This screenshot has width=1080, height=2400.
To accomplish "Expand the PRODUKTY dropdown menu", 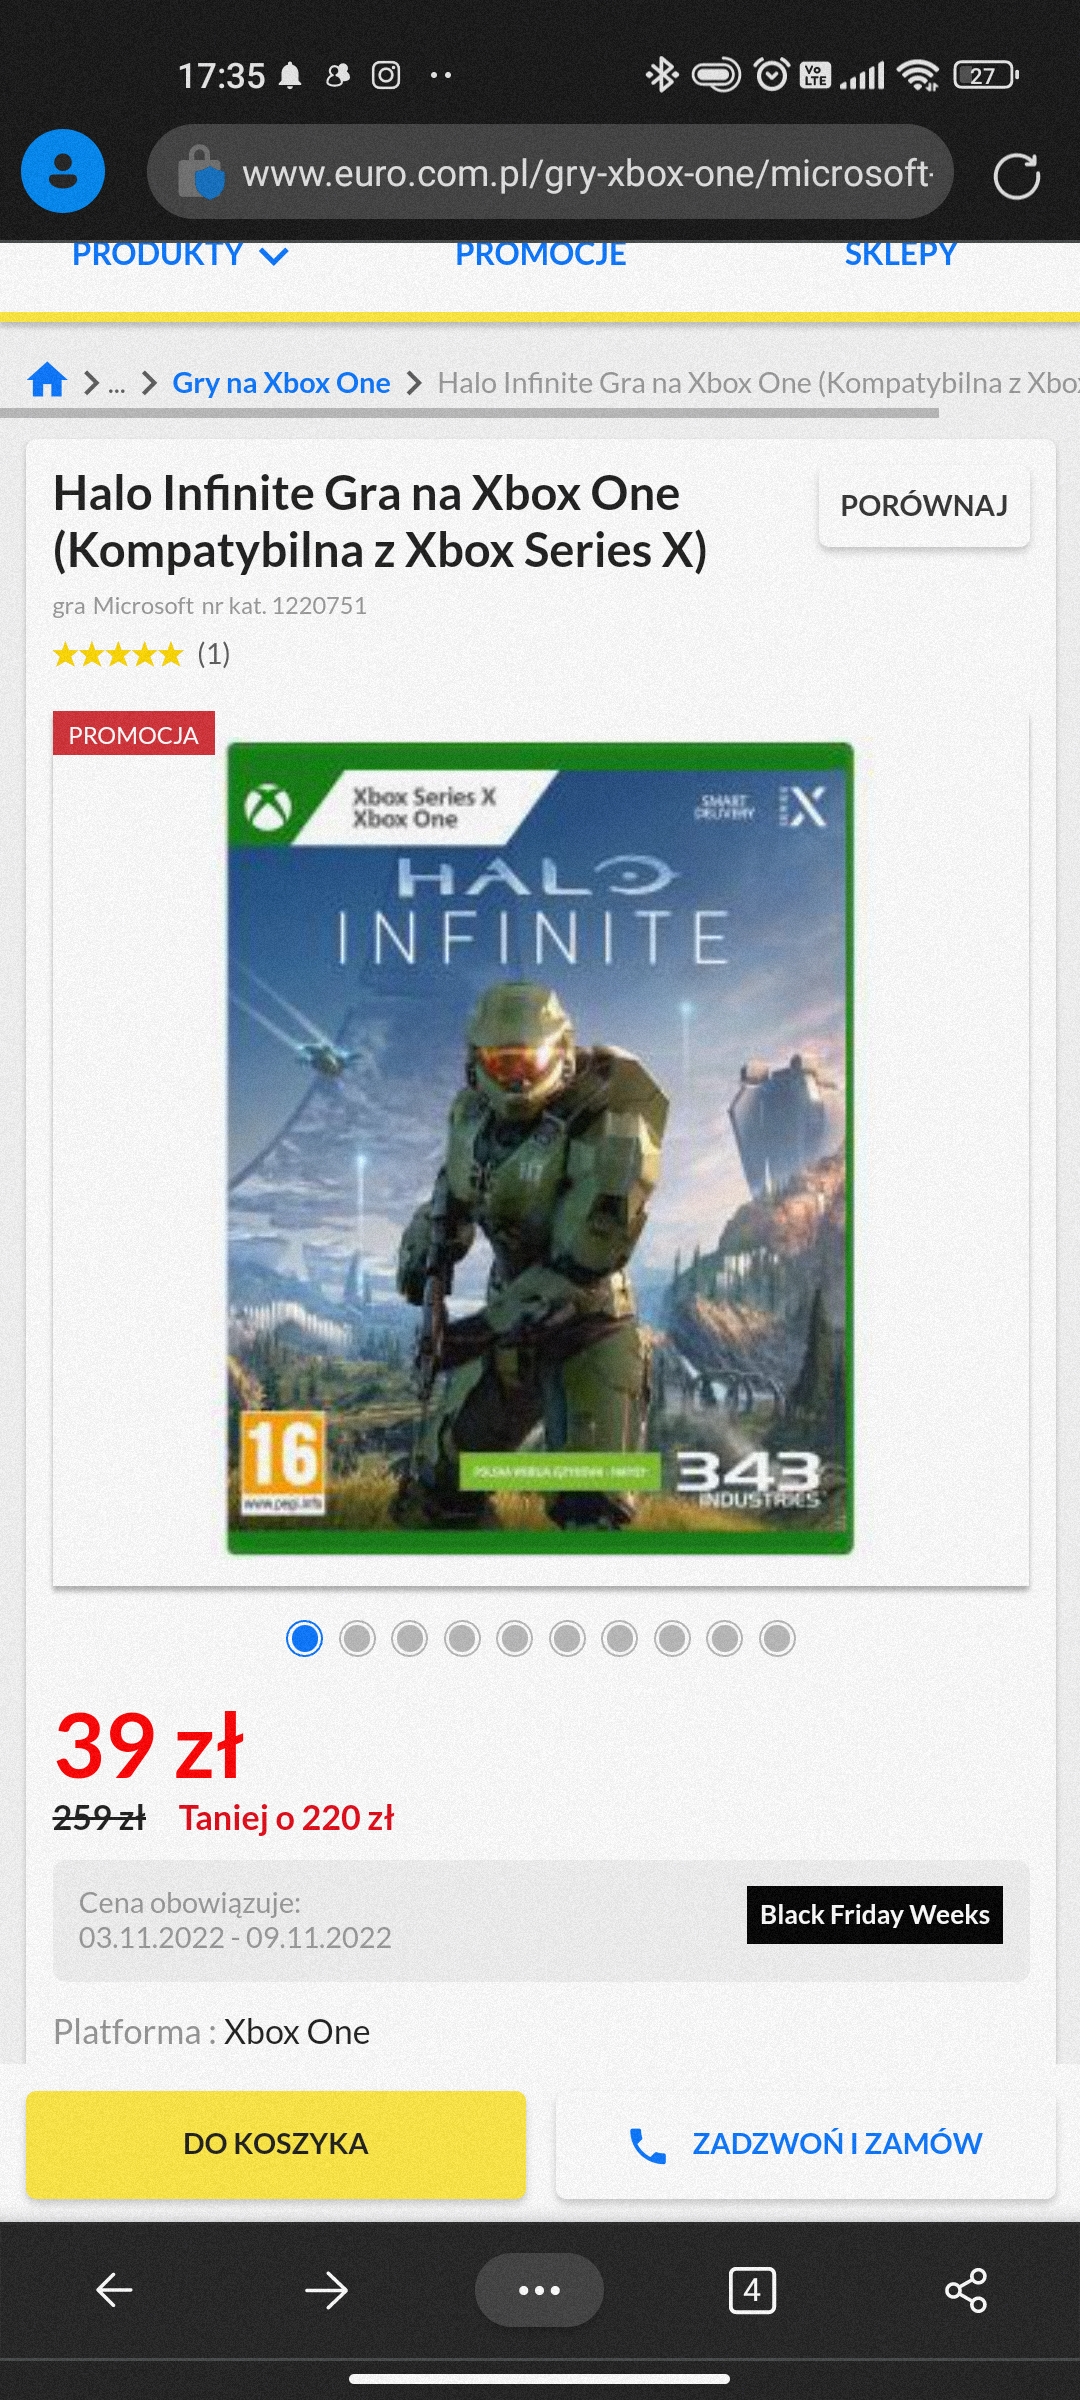I will [180, 255].
